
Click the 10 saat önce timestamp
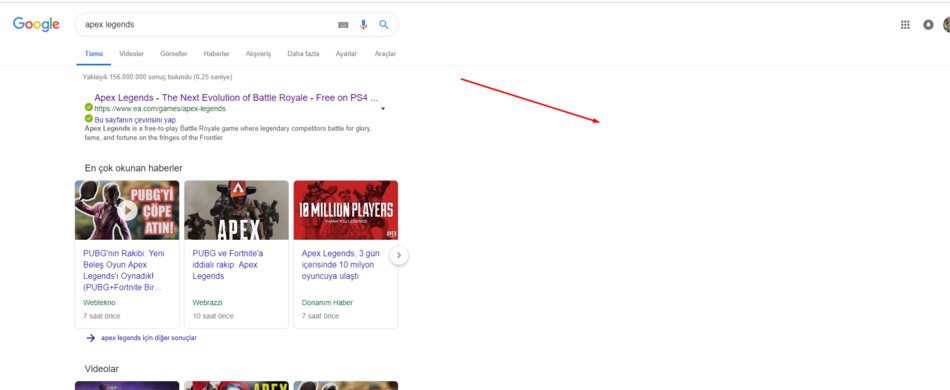point(213,316)
